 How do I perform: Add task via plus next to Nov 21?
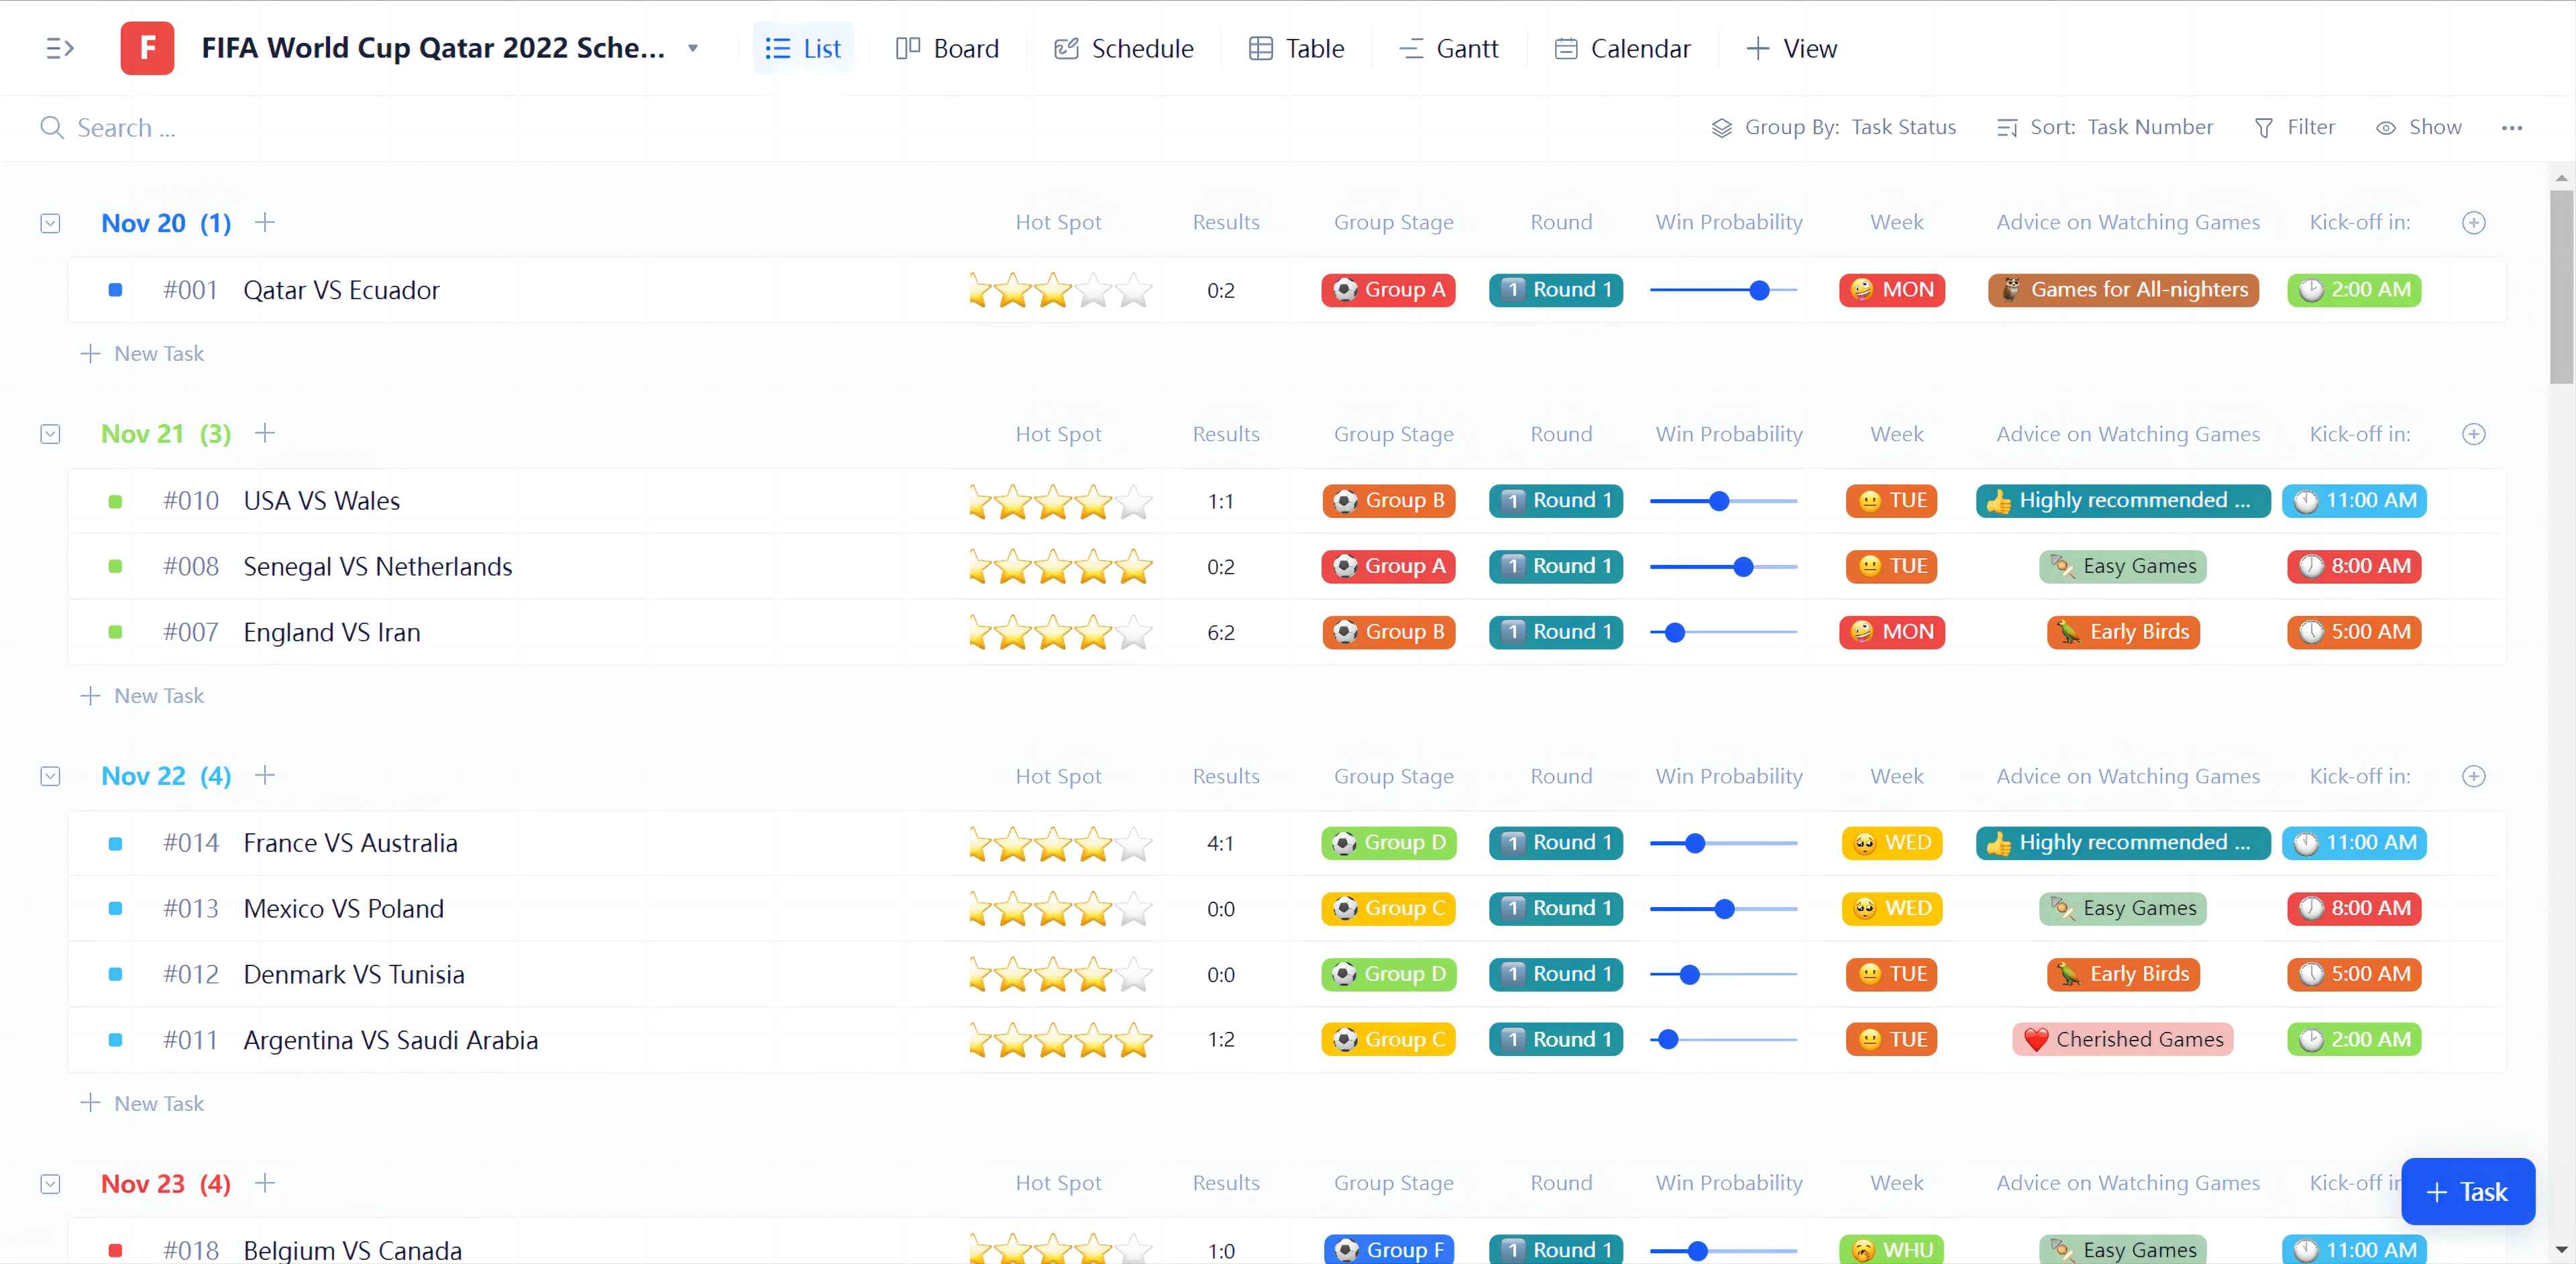click(x=264, y=433)
